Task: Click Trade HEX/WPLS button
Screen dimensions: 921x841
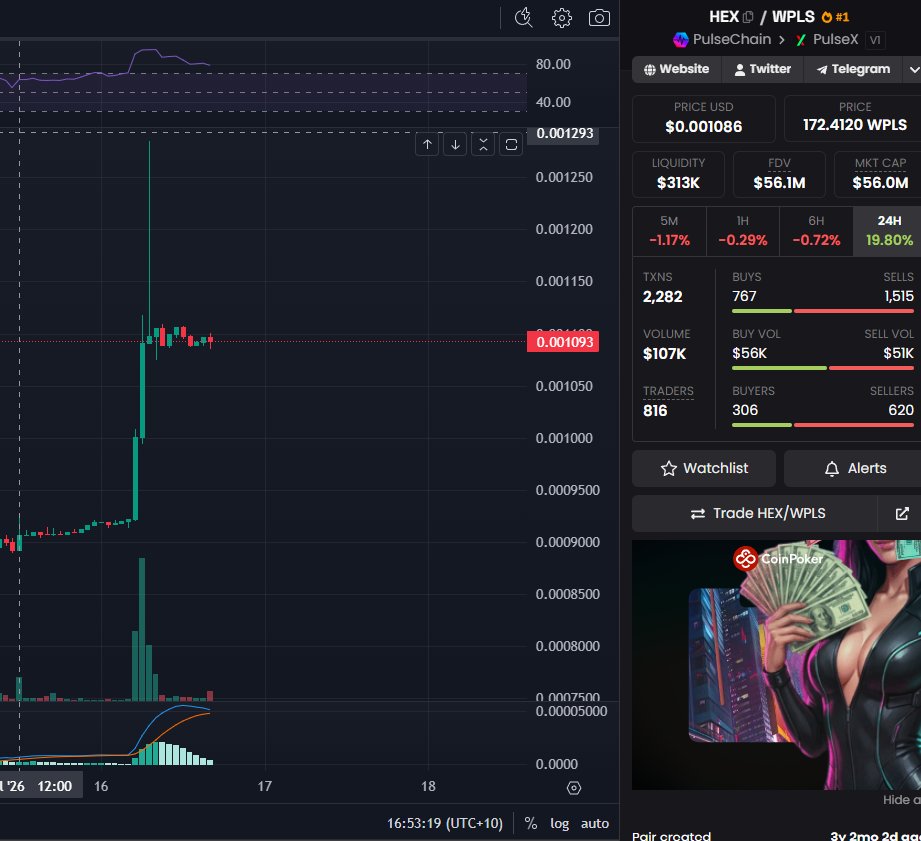Action: [755, 513]
